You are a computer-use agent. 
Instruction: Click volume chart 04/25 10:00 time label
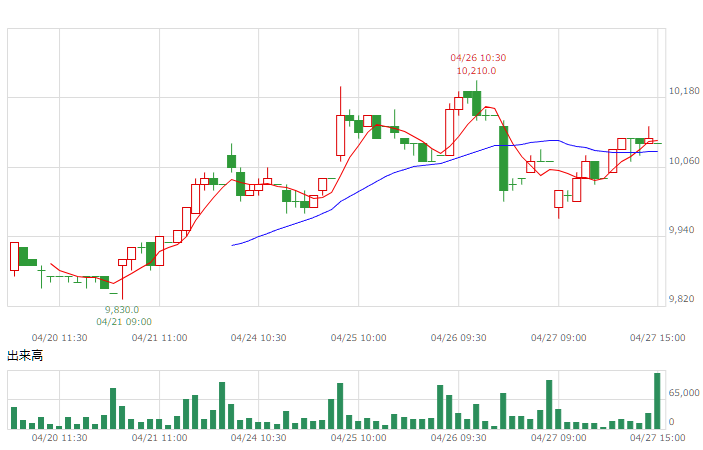coord(358,438)
